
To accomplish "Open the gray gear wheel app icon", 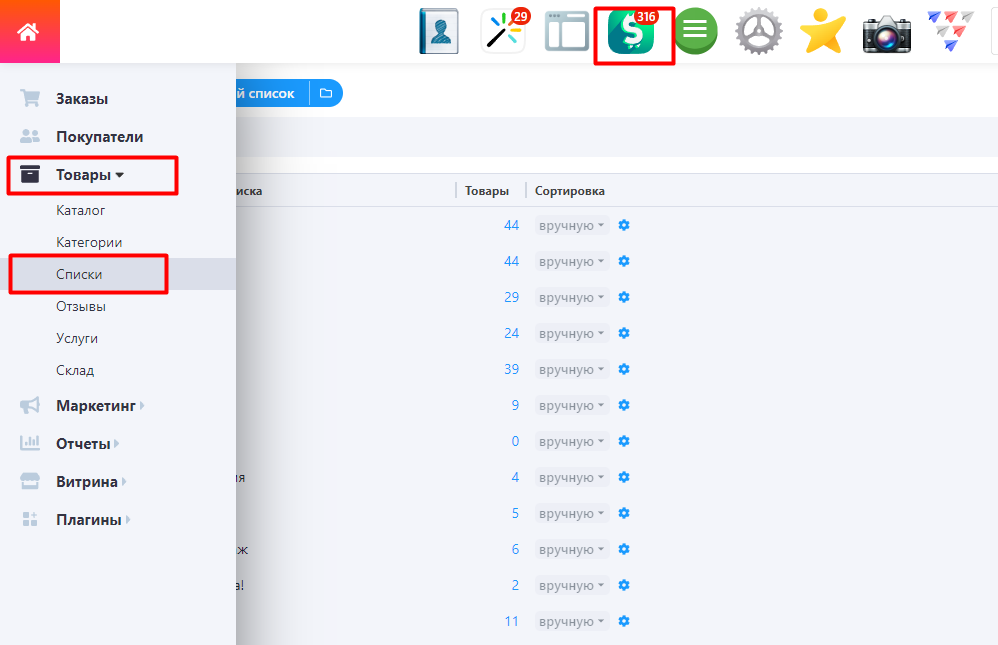I will [x=758, y=32].
